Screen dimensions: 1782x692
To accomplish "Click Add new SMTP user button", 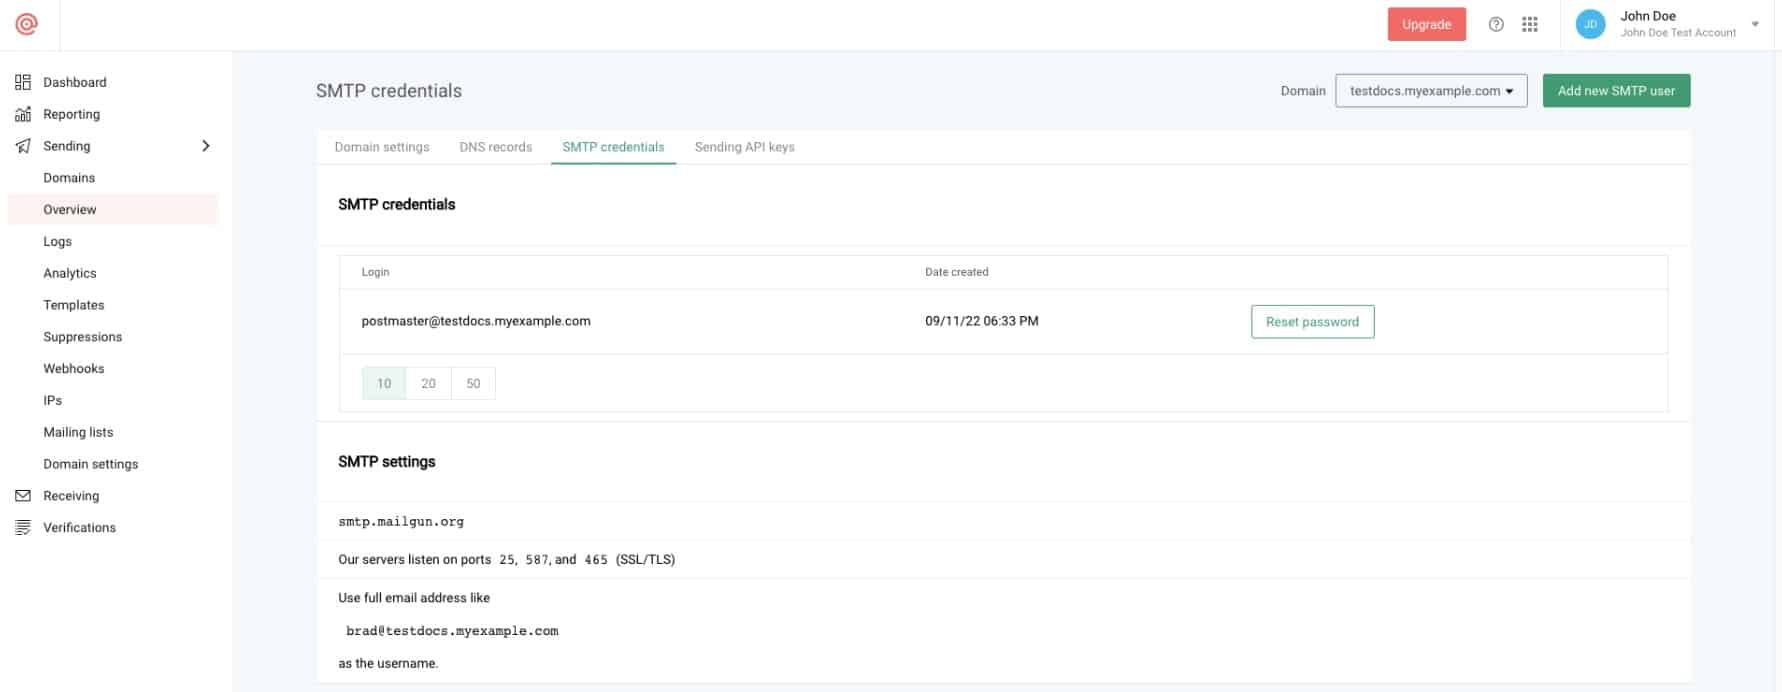I will tap(1616, 91).
